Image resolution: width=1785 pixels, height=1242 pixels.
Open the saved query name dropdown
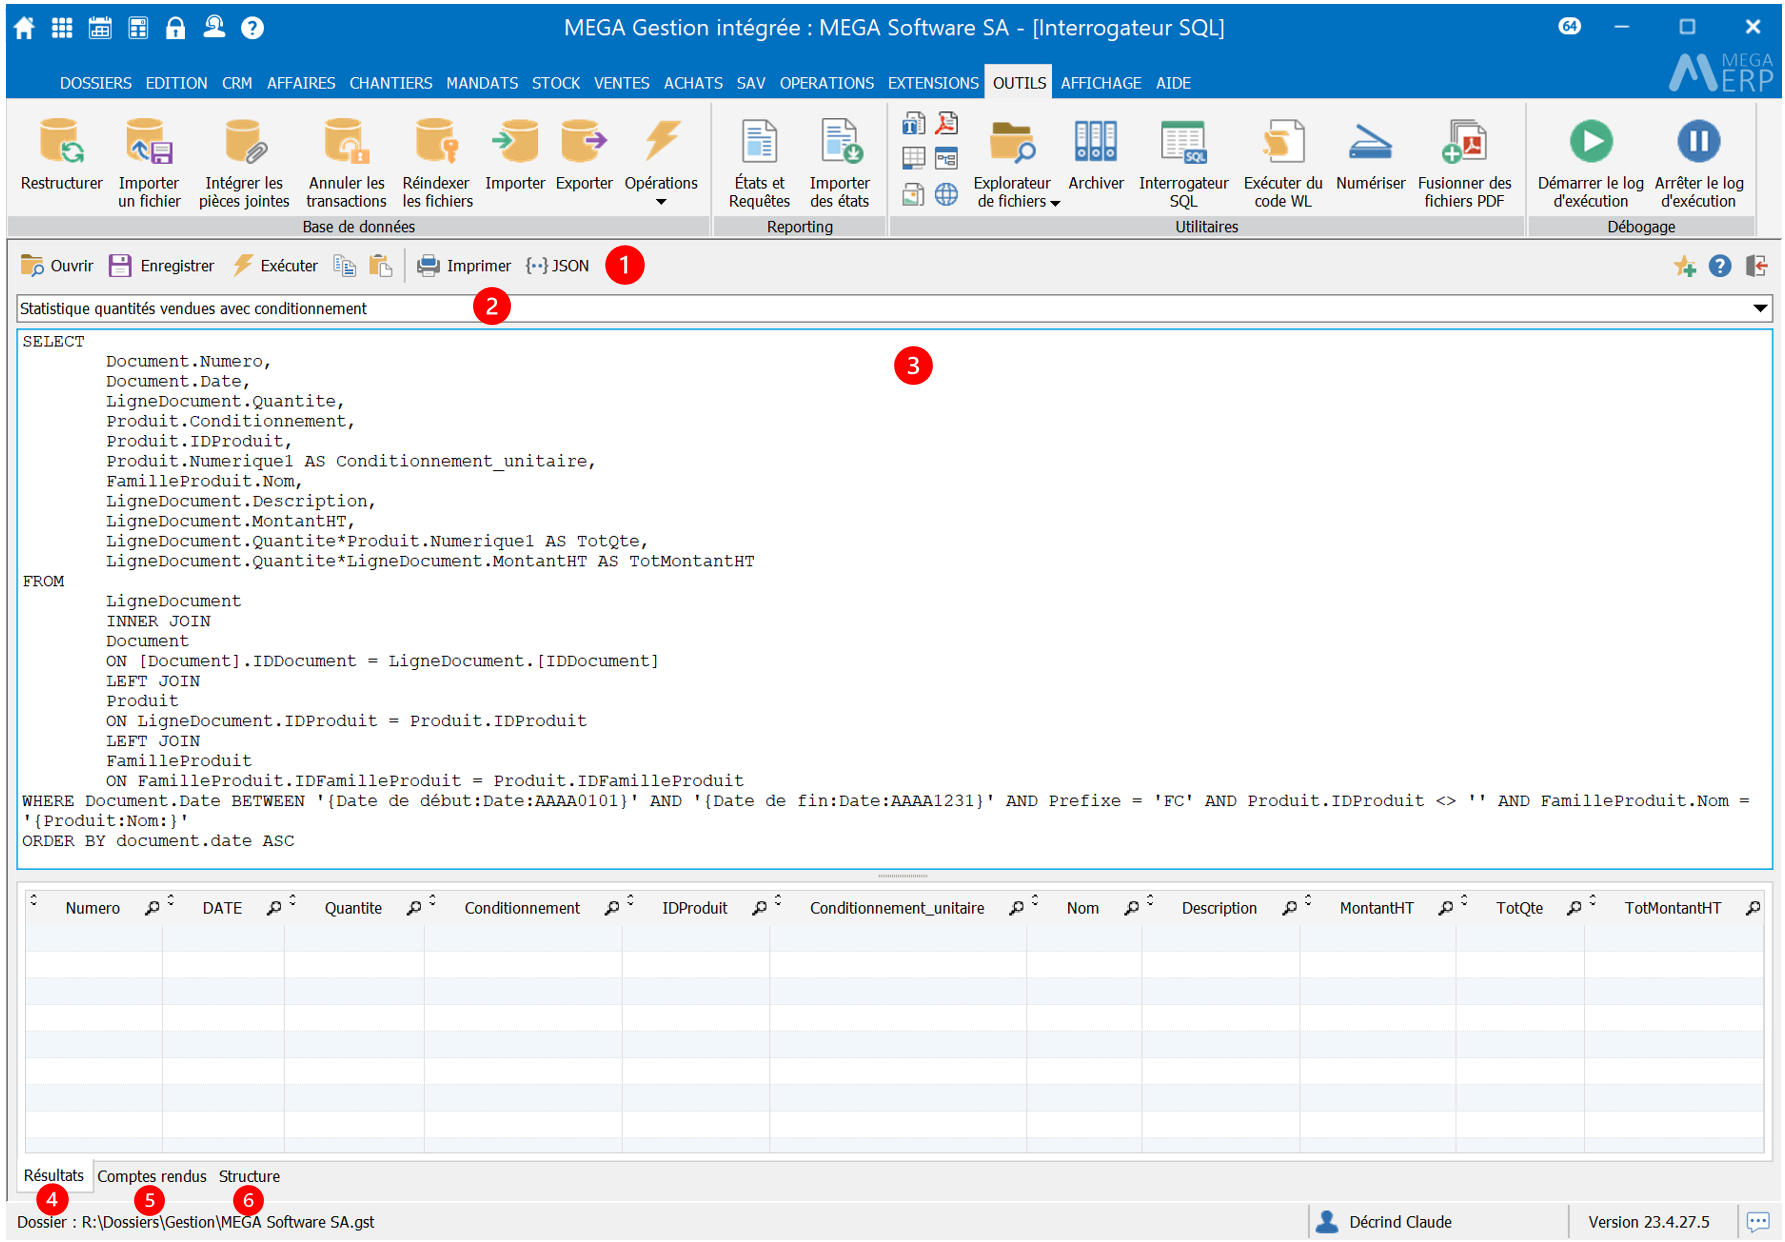tap(1759, 309)
